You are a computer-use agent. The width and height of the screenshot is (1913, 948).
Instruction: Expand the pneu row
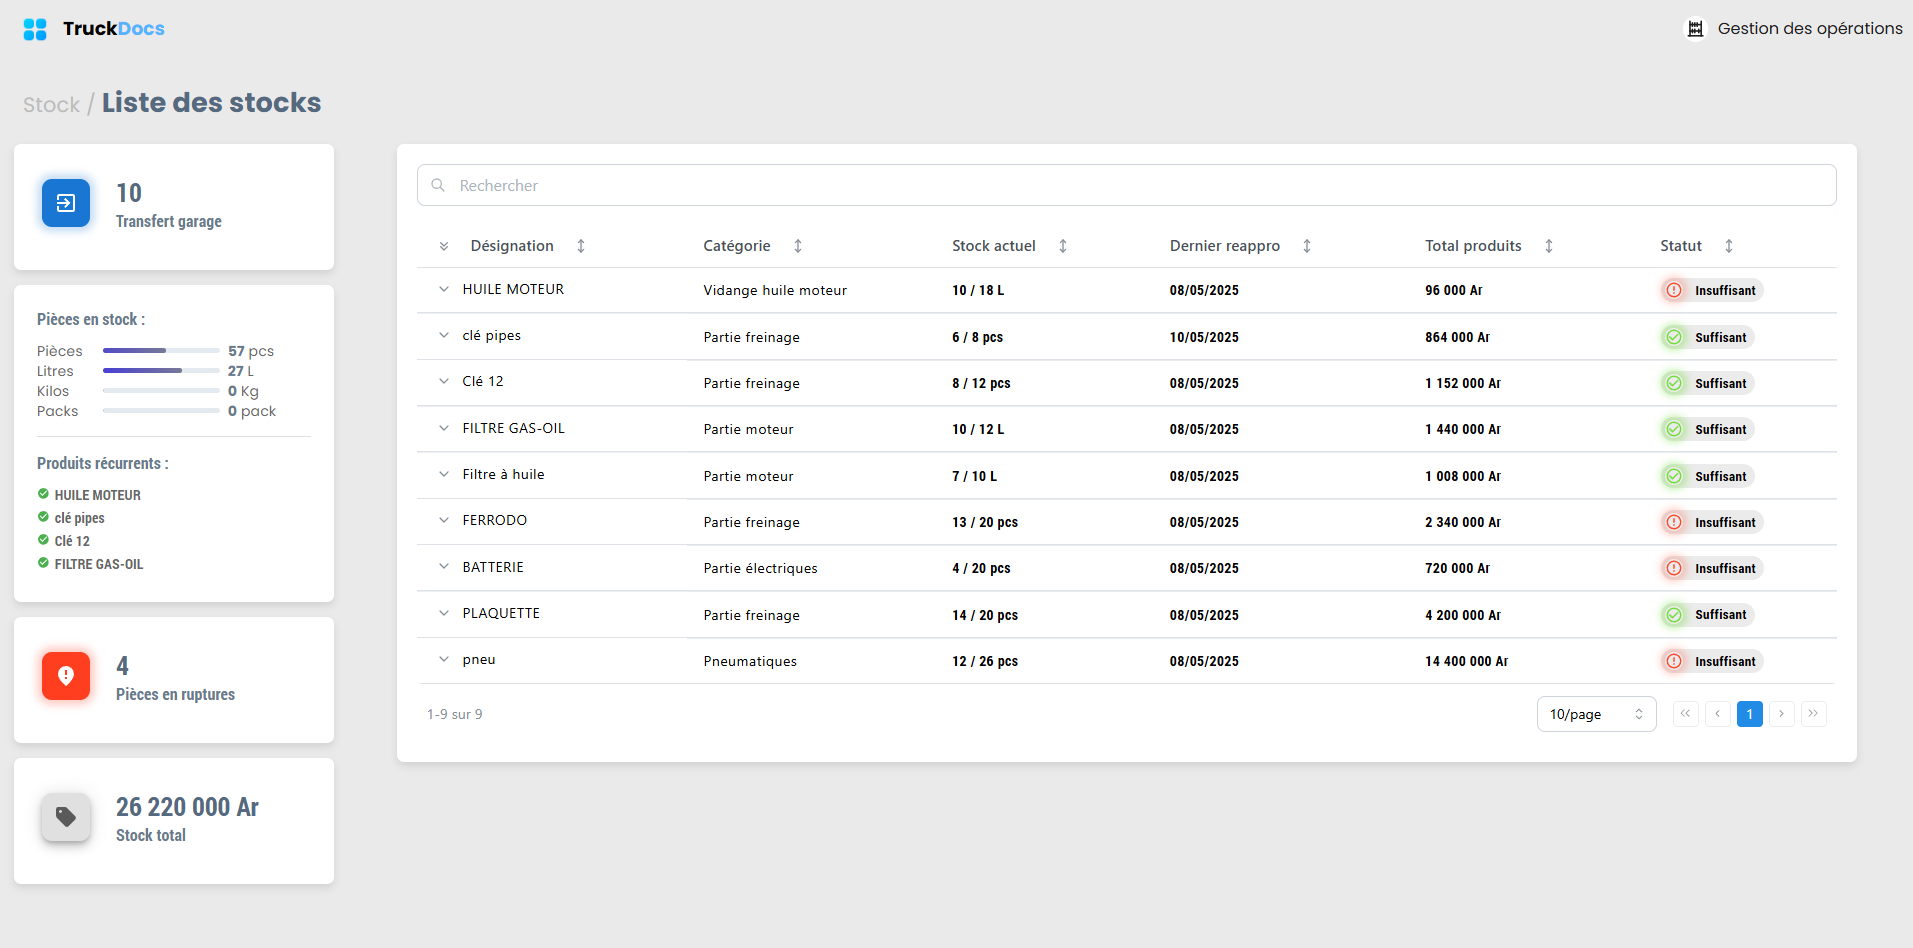tap(444, 659)
